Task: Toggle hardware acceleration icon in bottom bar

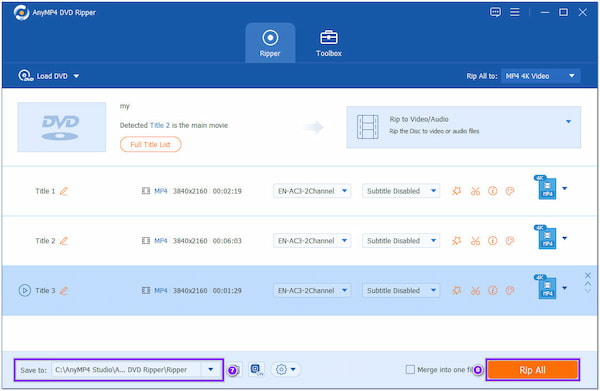Action: [x=256, y=370]
